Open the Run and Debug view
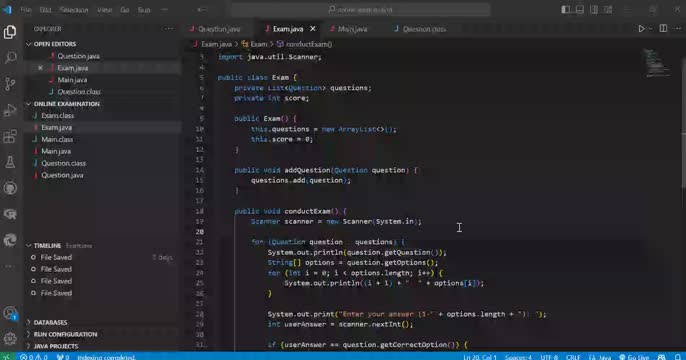 pos(10,110)
